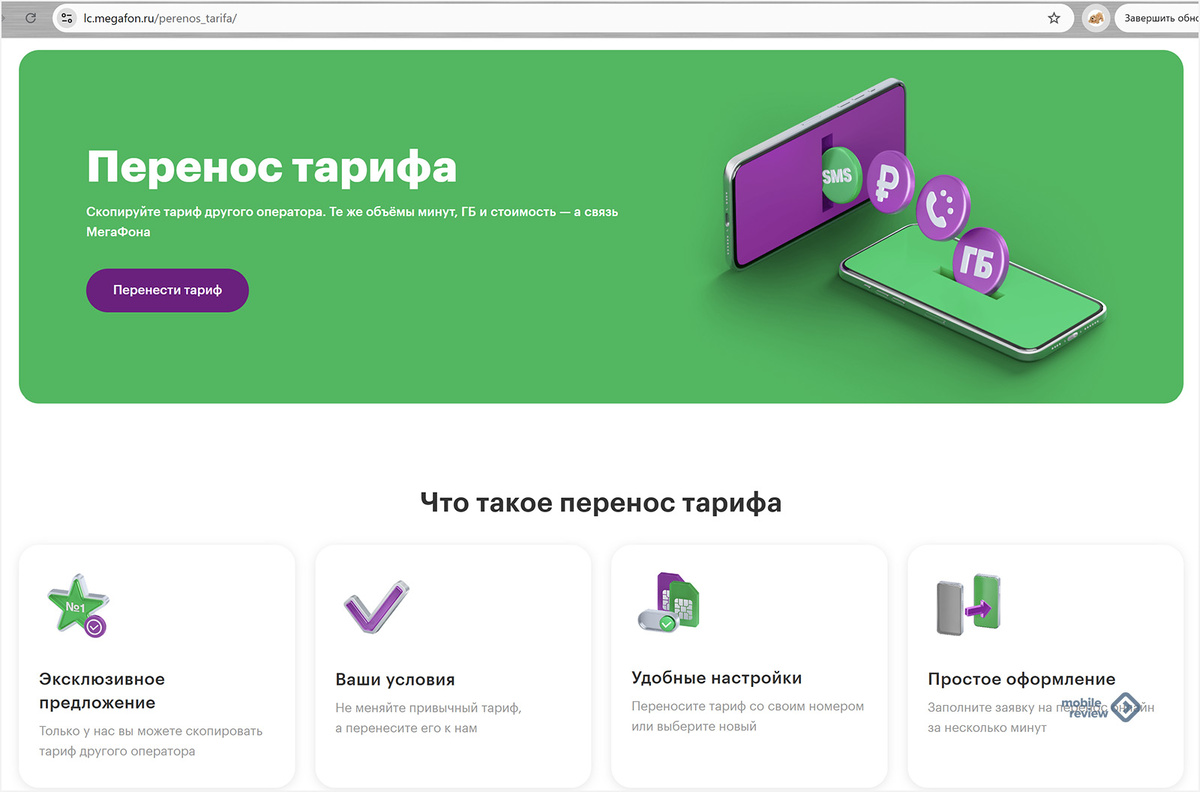Image resolution: width=1200 pixels, height=792 pixels.
Task: Click the SIM cards with toggle icon
Action: [x=670, y=603]
